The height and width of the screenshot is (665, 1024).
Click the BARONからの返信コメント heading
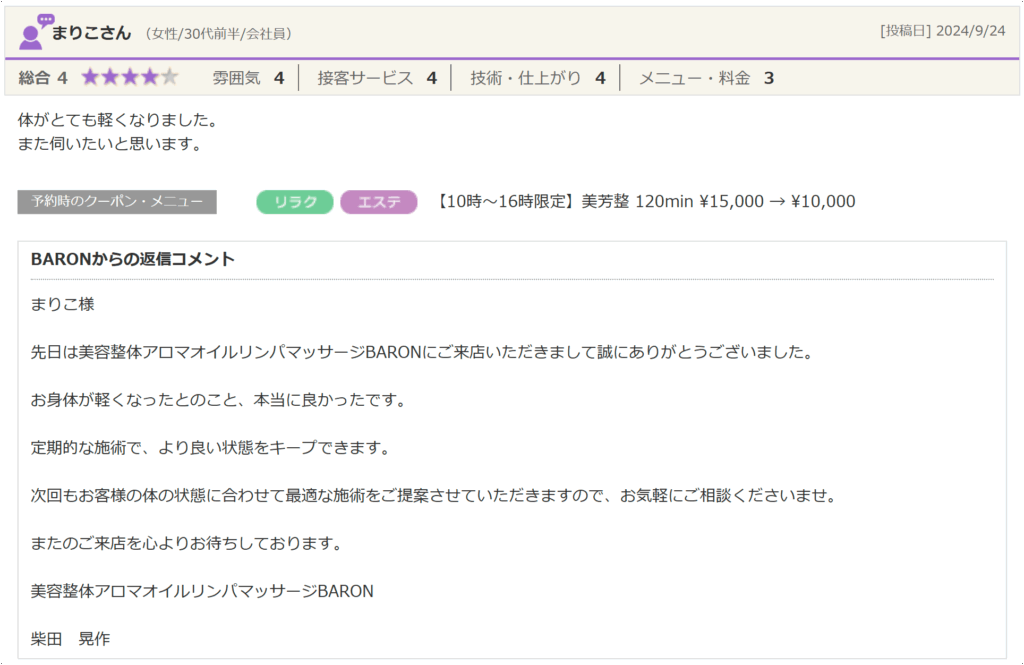click(x=133, y=259)
